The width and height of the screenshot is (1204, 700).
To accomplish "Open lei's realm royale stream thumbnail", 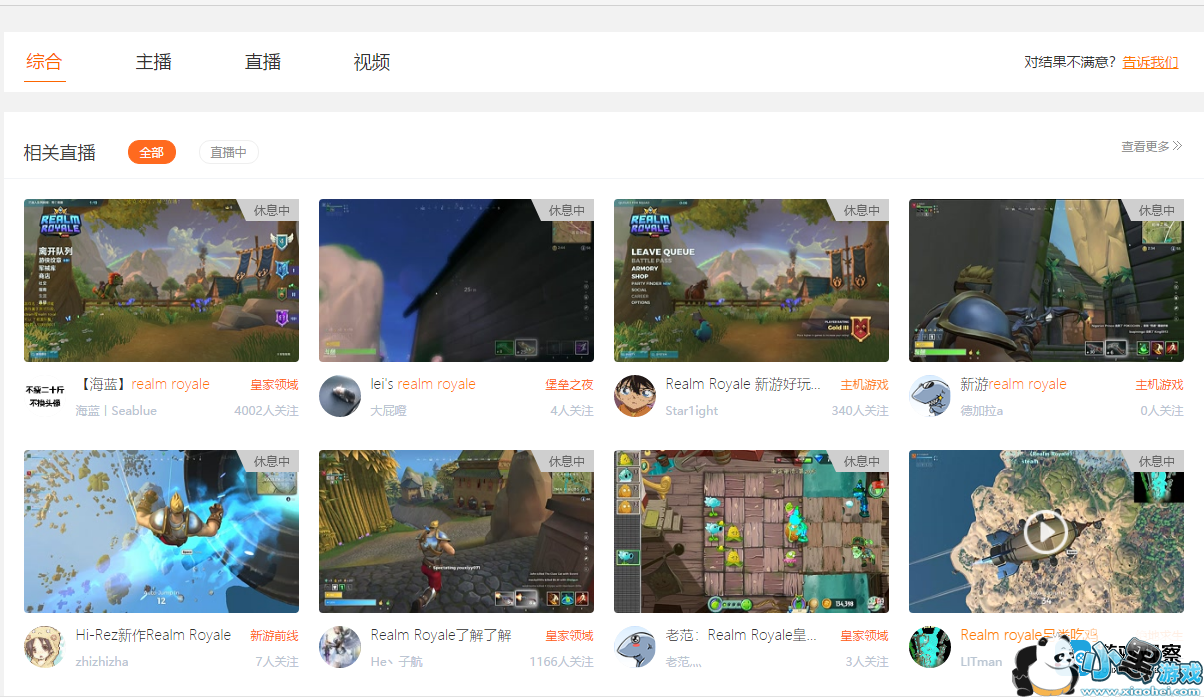I will (x=456, y=280).
